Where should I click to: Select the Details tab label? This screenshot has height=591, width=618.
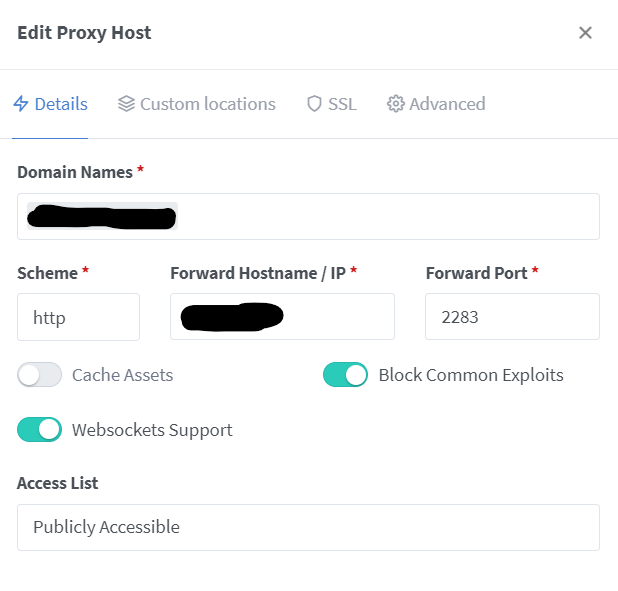click(61, 104)
